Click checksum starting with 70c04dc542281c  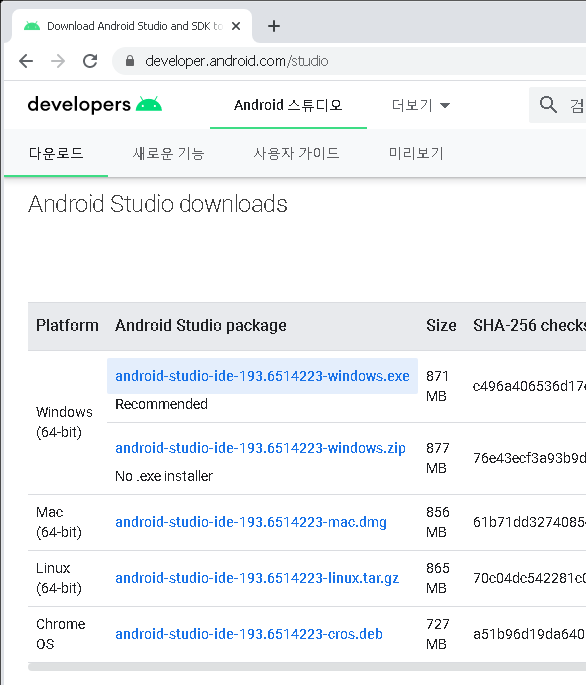(530, 578)
